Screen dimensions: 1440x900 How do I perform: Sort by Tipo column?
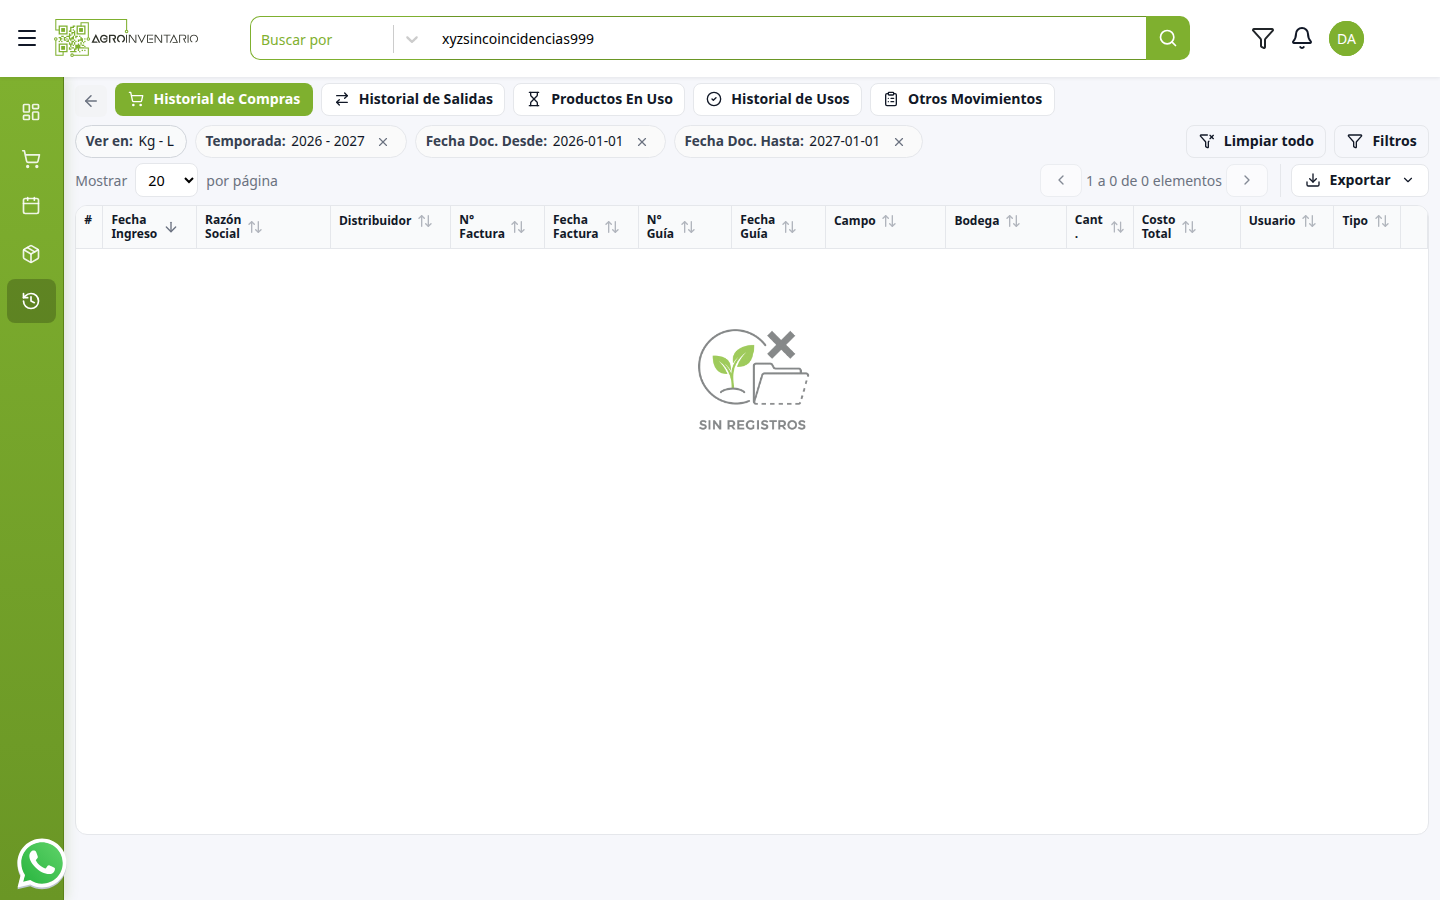point(1382,221)
